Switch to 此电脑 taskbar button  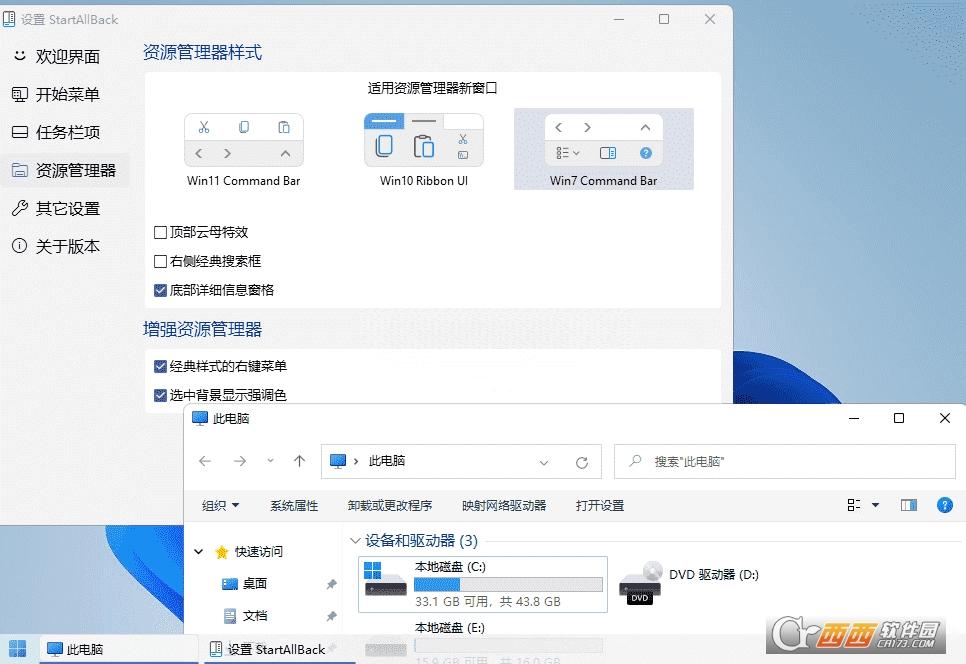point(119,649)
